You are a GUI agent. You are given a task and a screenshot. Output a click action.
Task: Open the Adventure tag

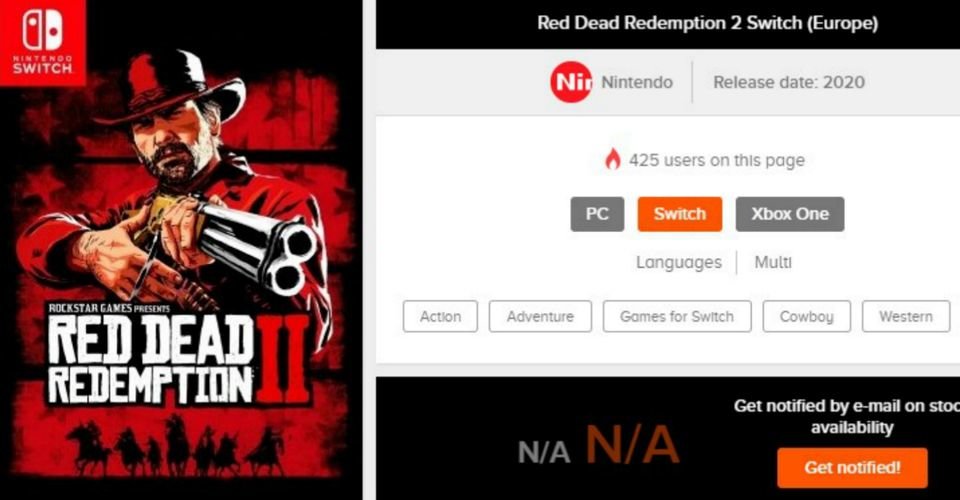[x=540, y=316]
